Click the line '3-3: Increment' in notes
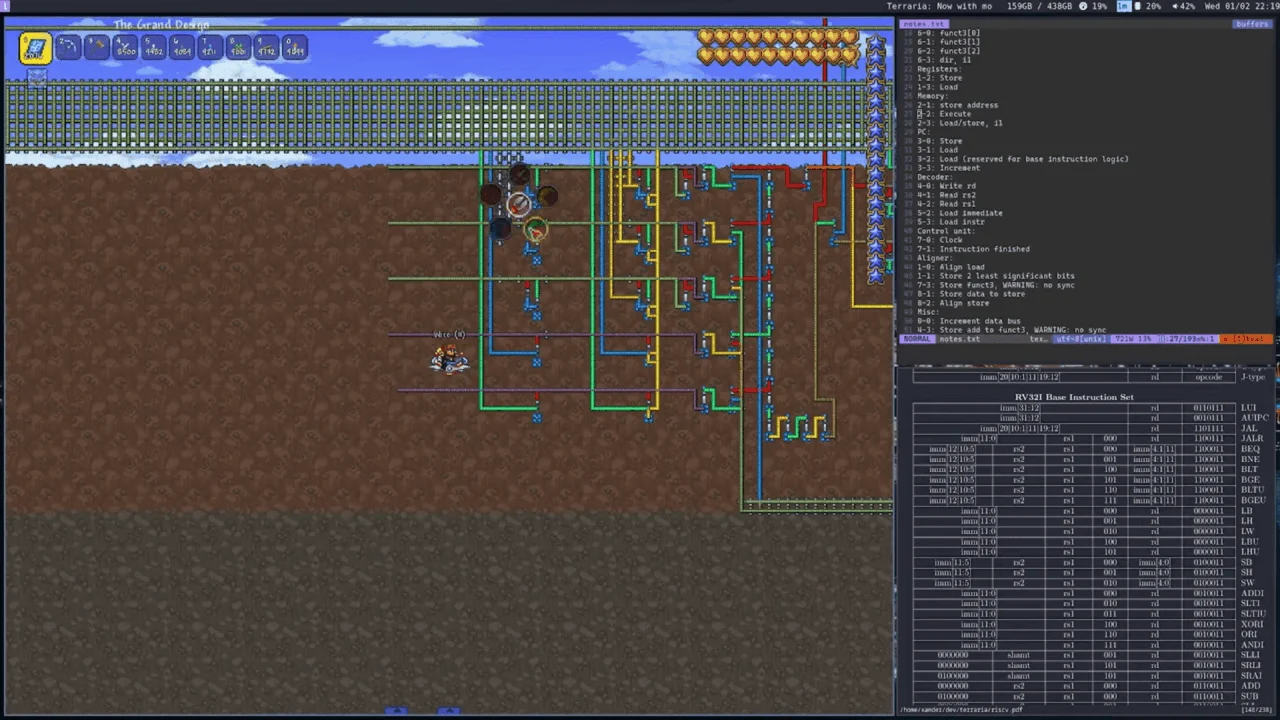Screen dimensions: 1280x720 (x=948, y=168)
